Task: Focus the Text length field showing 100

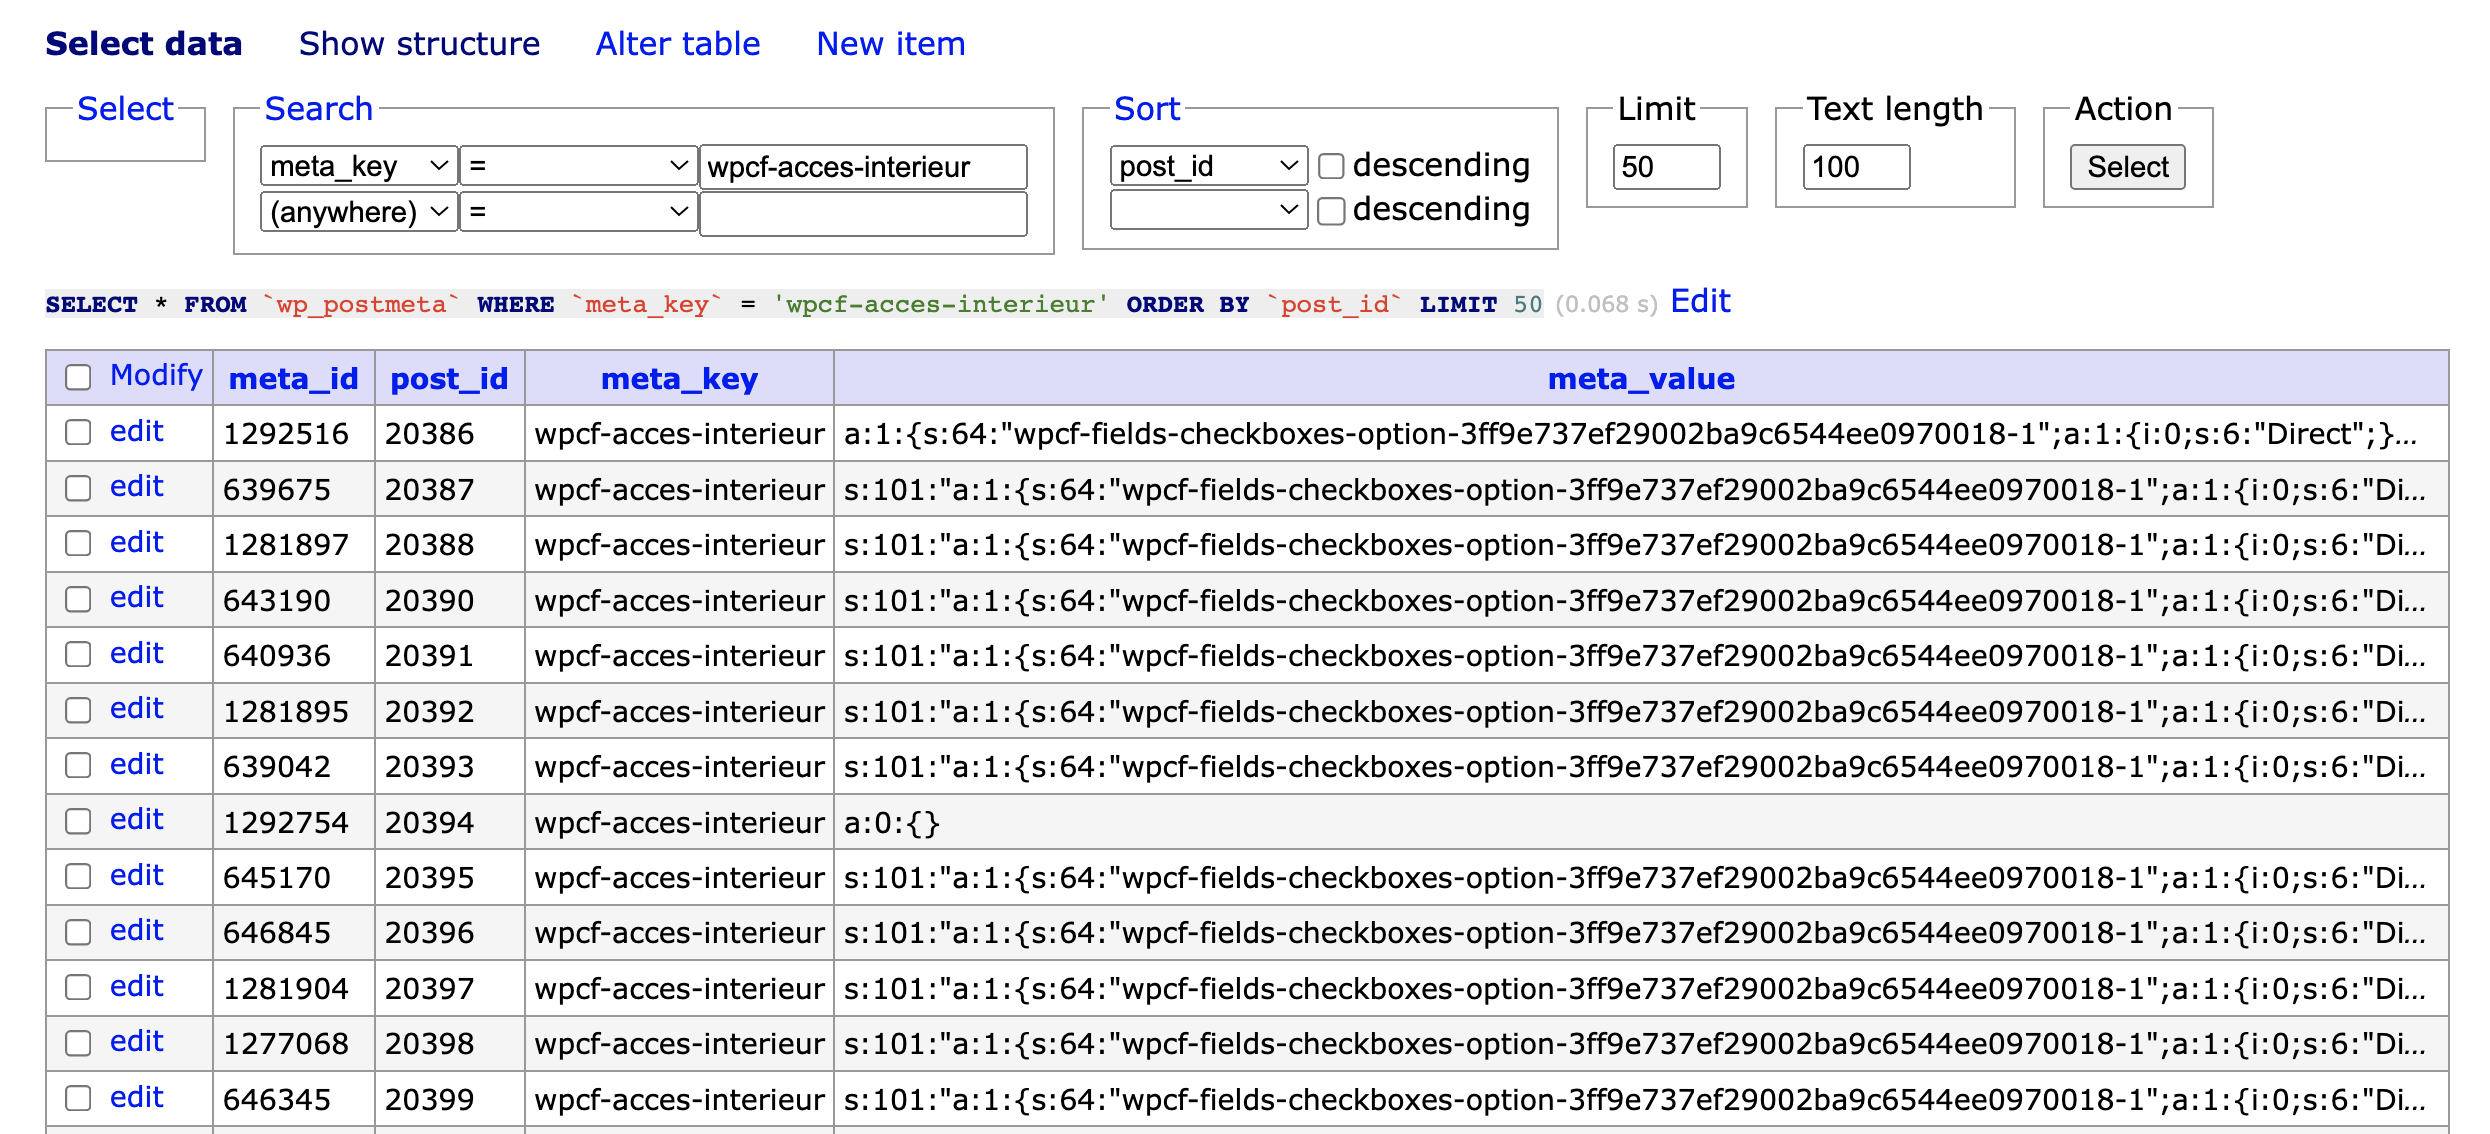Action: 1856,167
